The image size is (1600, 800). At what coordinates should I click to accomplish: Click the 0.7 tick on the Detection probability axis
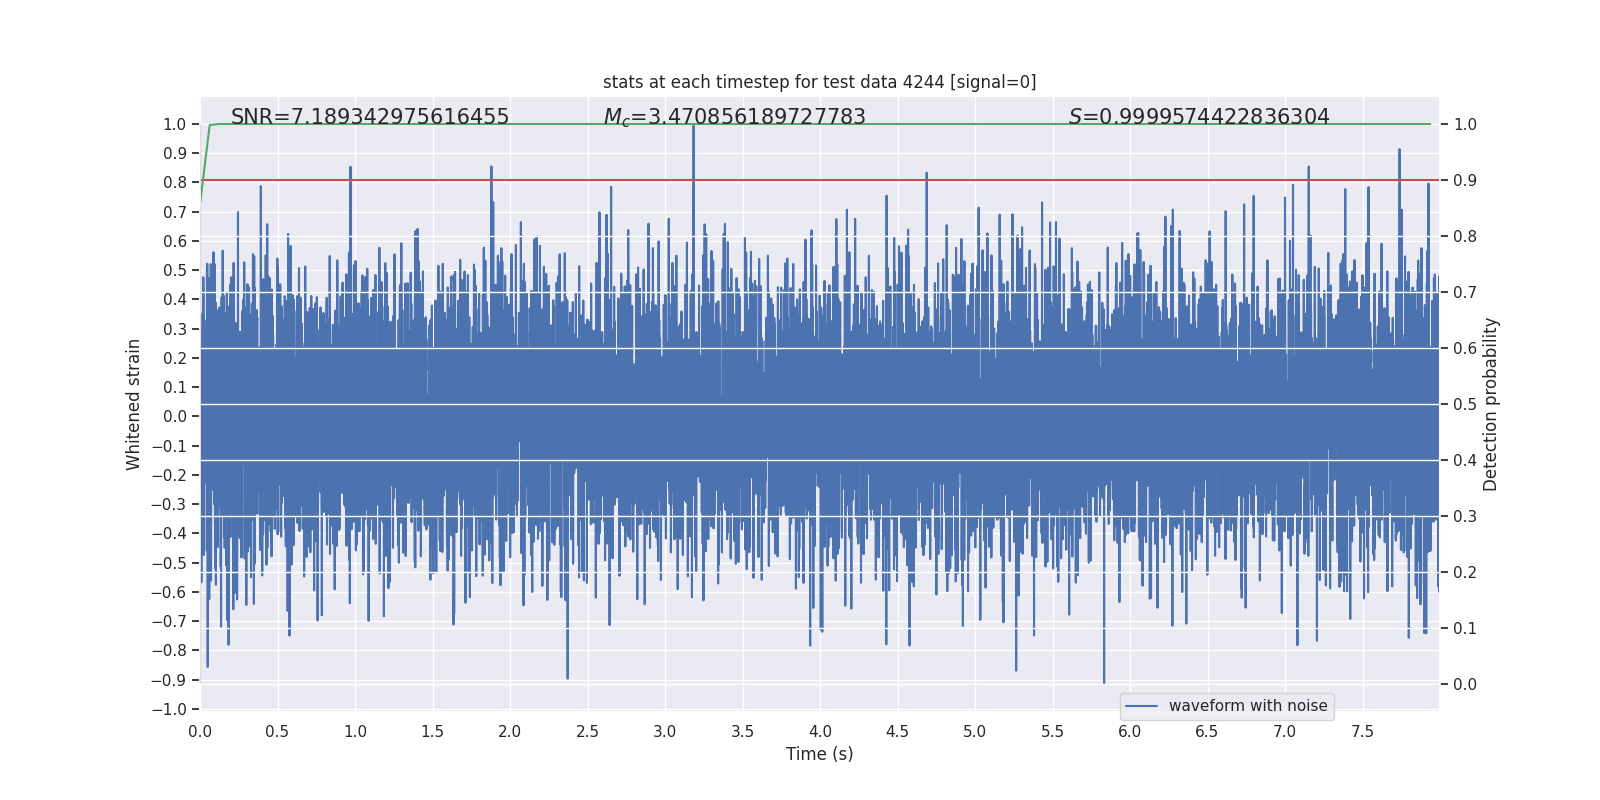click(x=1465, y=293)
